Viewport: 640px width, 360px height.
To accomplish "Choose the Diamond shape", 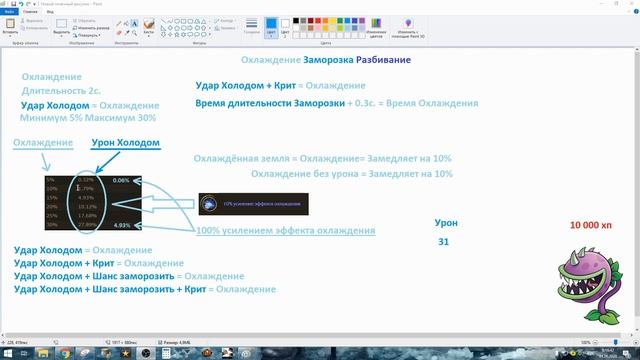I will [x=170, y=28].
